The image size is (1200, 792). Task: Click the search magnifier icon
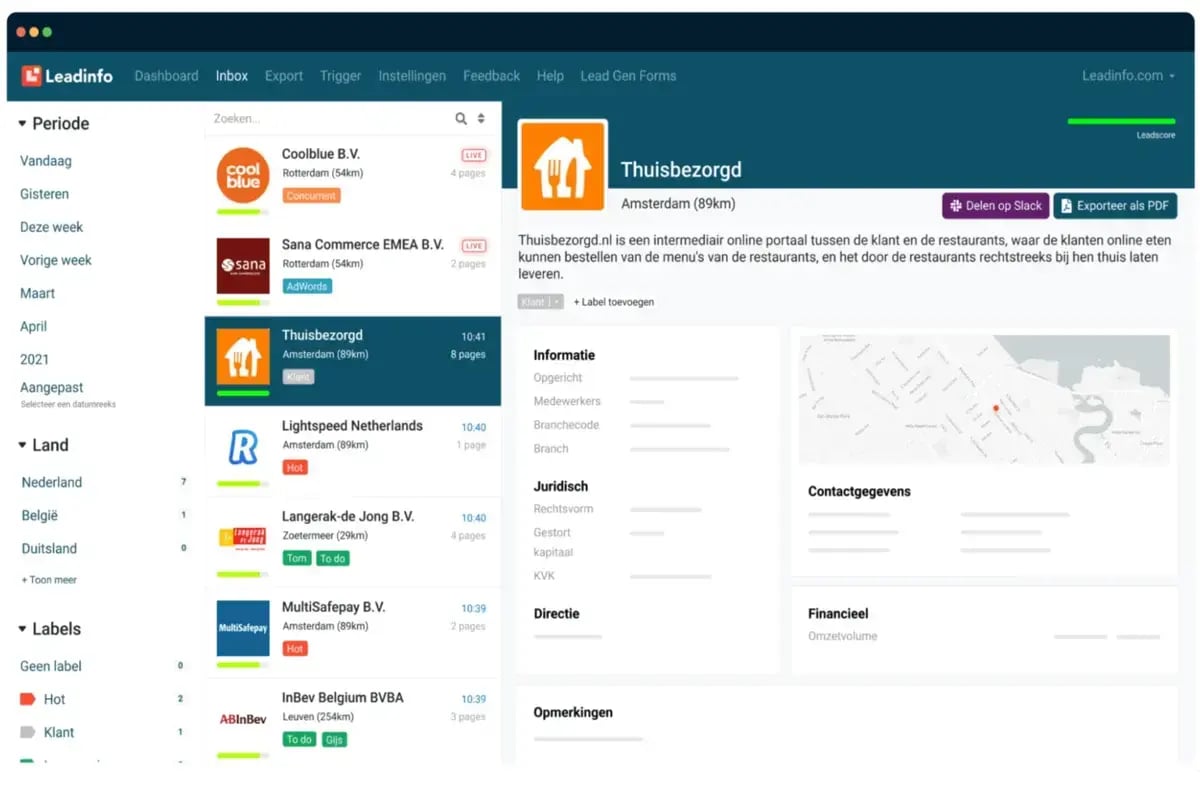pyautogui.click(x=459, y=118)
